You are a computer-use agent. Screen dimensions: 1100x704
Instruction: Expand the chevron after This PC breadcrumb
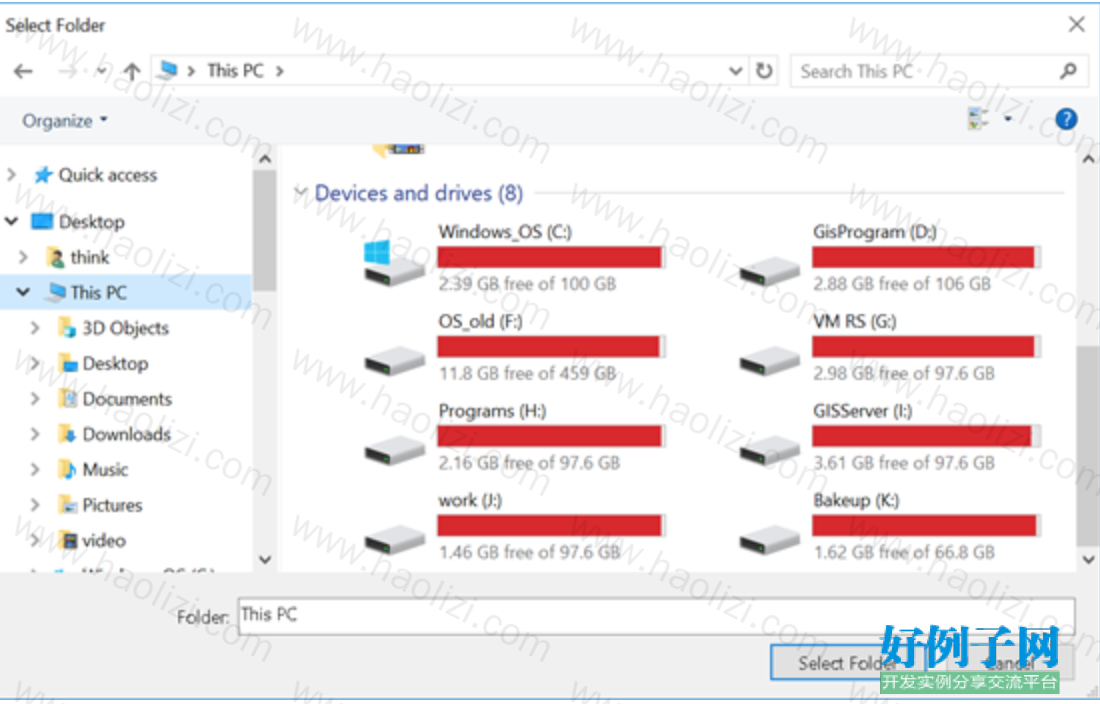click(x=280, y=71)
